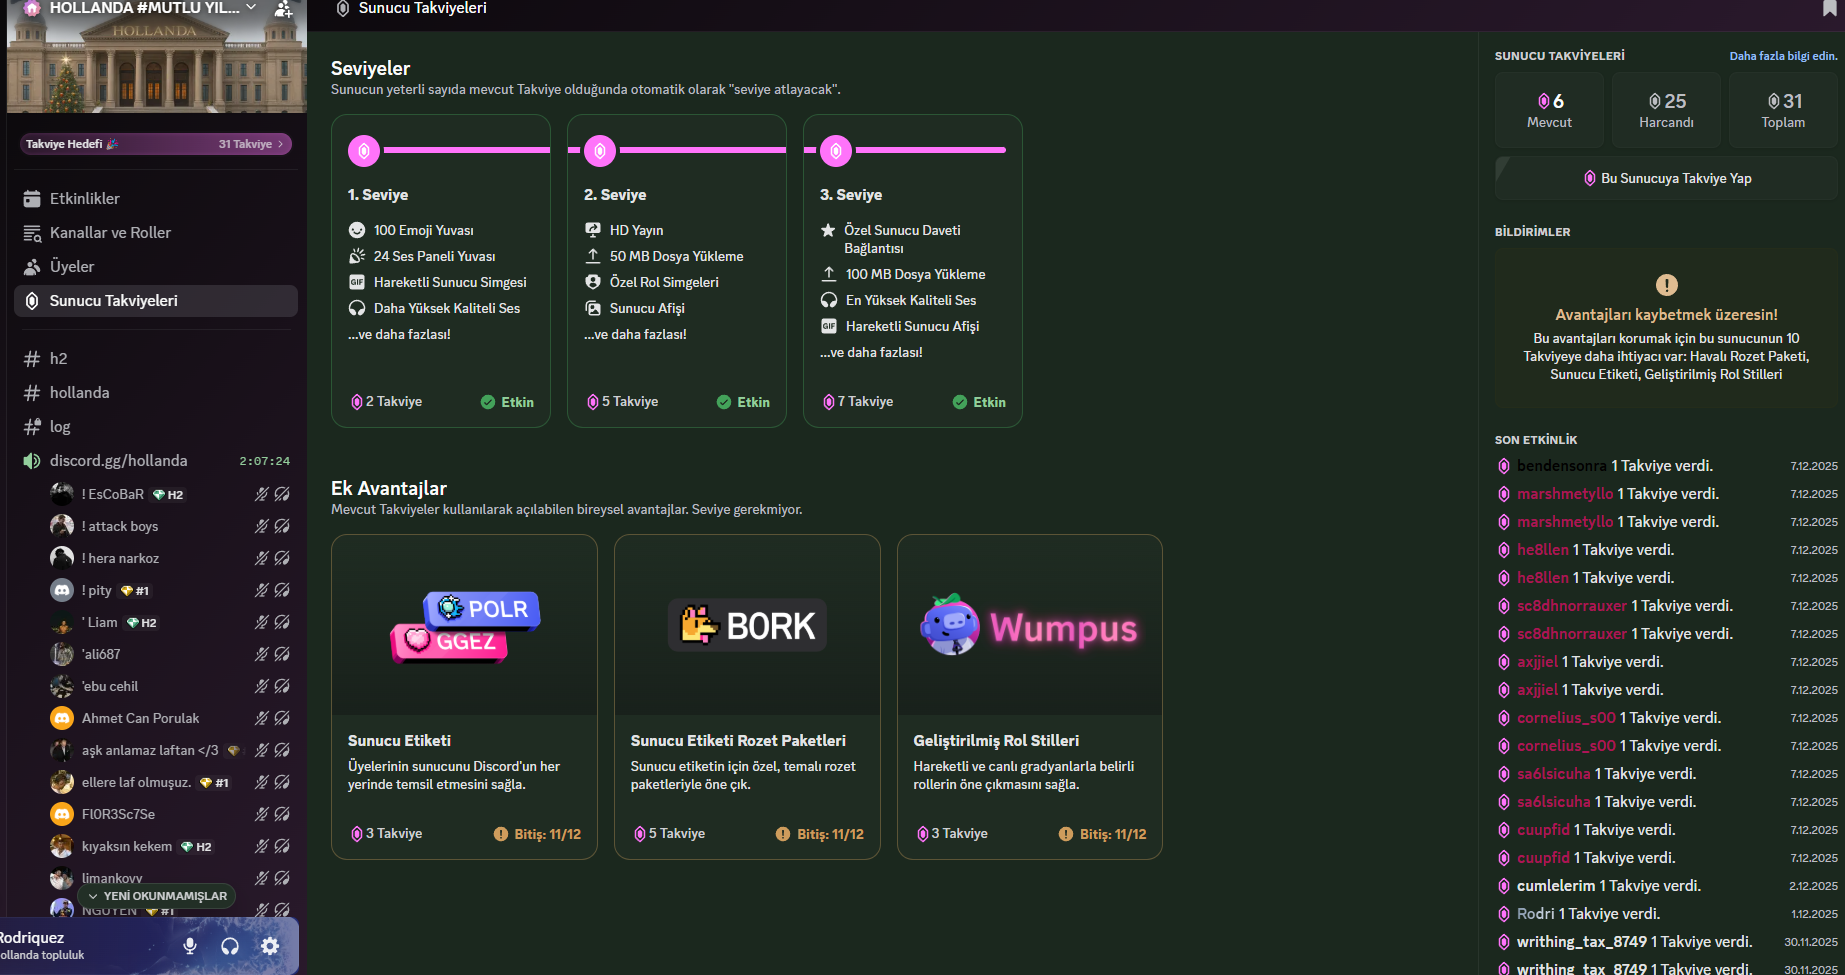Expand the HOLLANDA server name dropdown
The height and width of the screenshot is (975, 1845).
(x=251, y=8)
